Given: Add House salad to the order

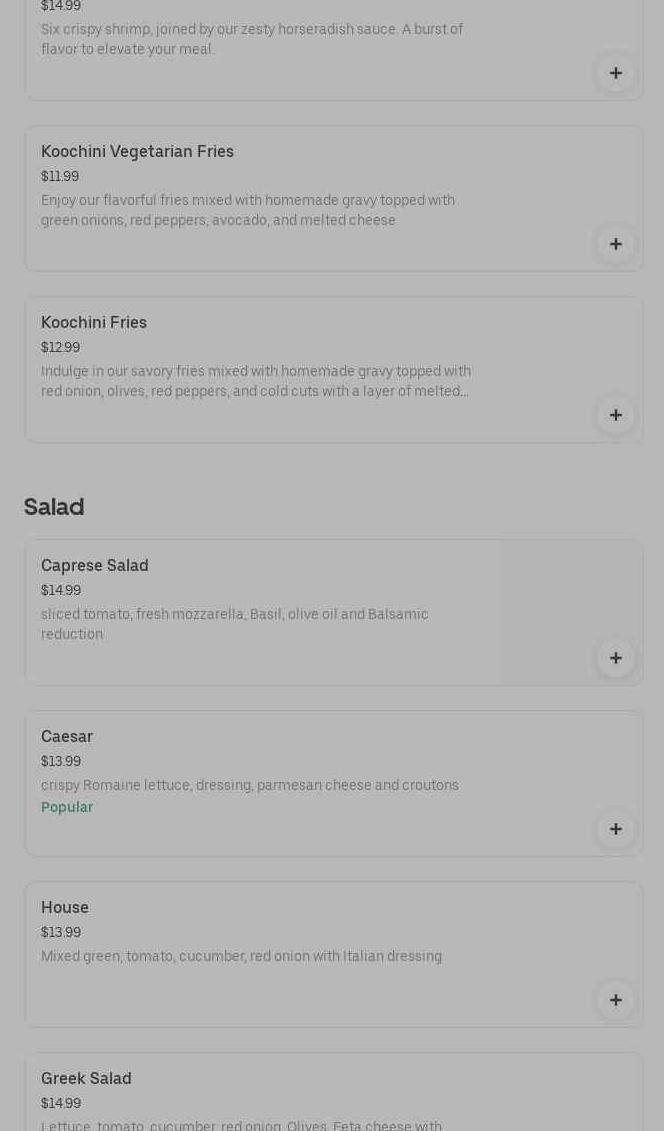Looking at the screenshot, I should coord(615,1000).
